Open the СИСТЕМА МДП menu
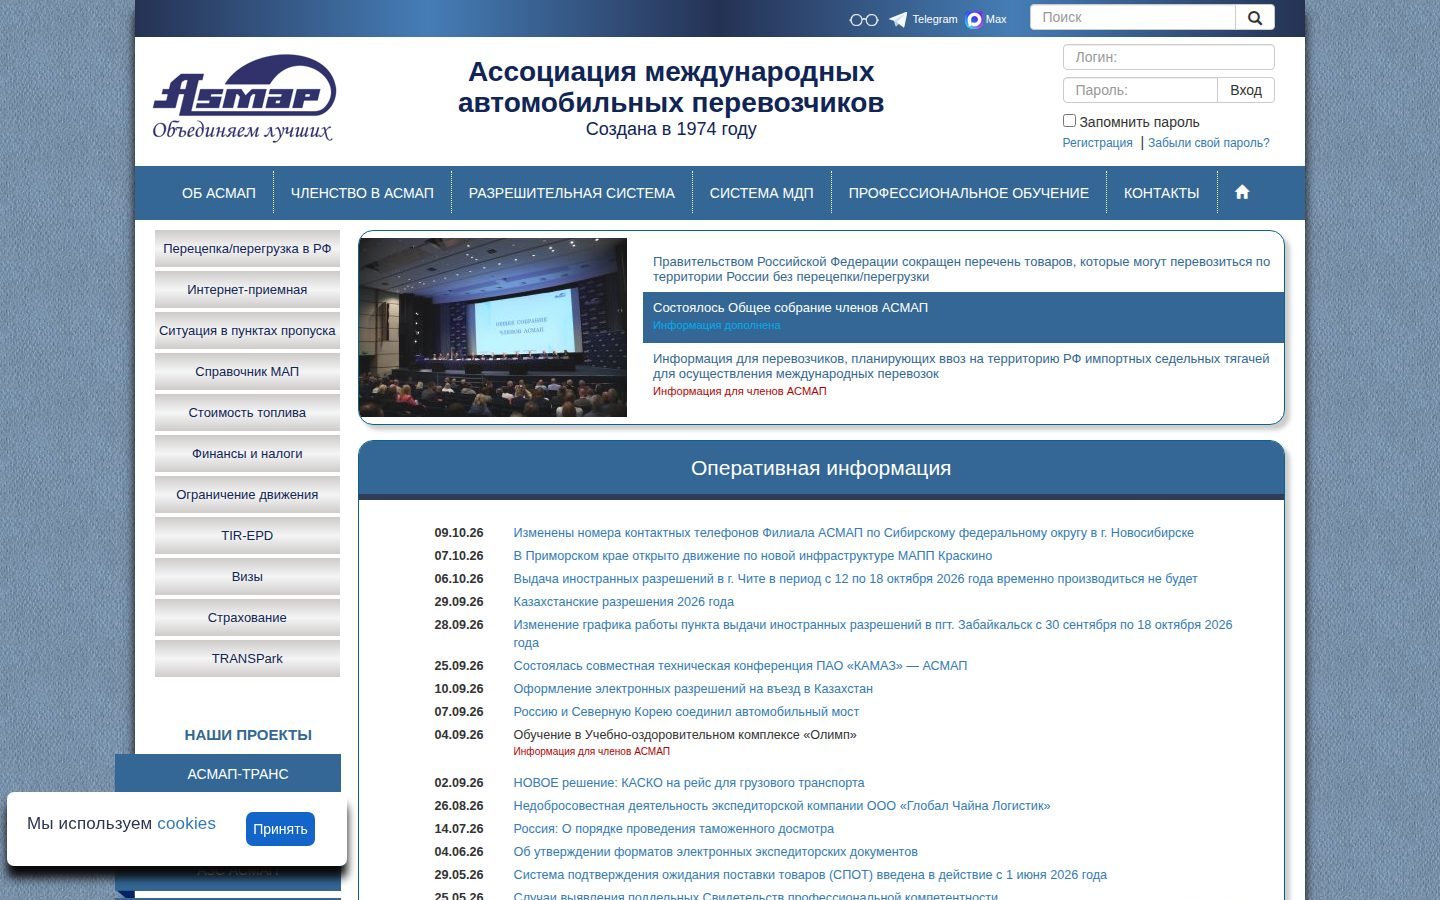This screenshot has height=900, width=1440. (x=762, y=193)
